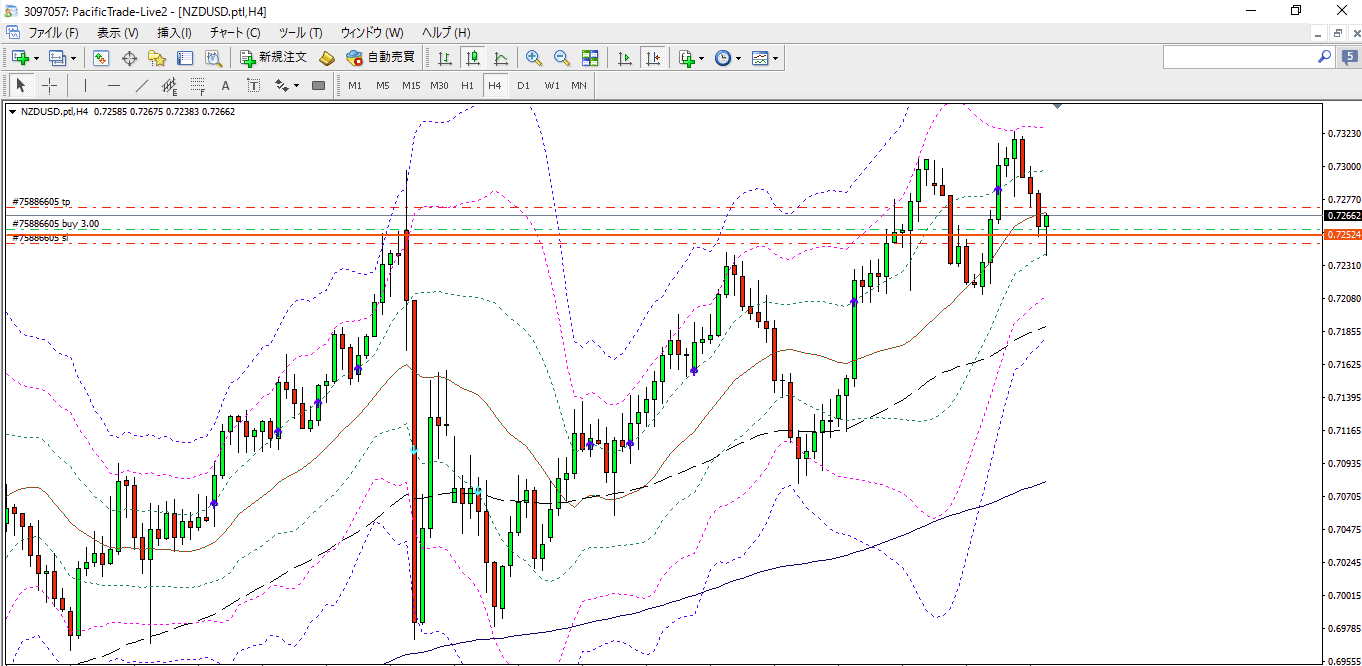Click the 新規注文 new order button
The height and width of the screenshot is (666, 1362).
pyautogui.click(x=273, y=58)
